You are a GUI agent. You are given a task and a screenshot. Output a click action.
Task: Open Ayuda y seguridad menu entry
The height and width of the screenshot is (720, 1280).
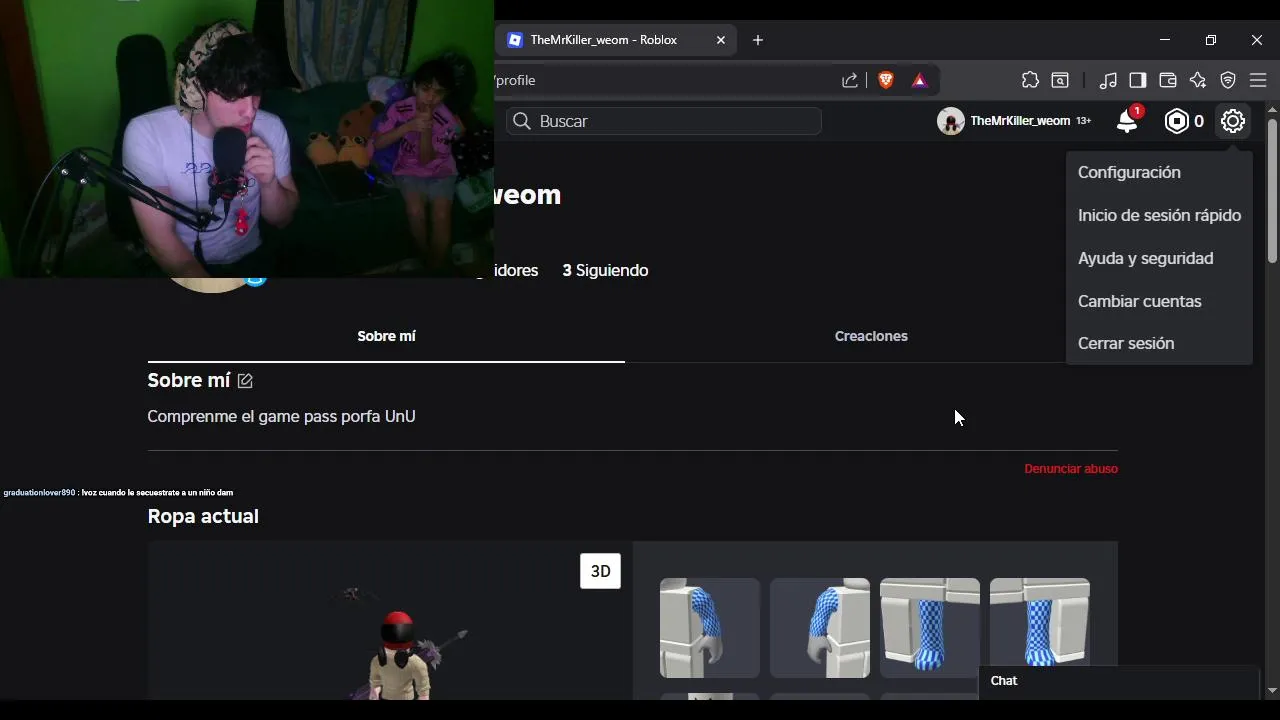click(1145, 258)
